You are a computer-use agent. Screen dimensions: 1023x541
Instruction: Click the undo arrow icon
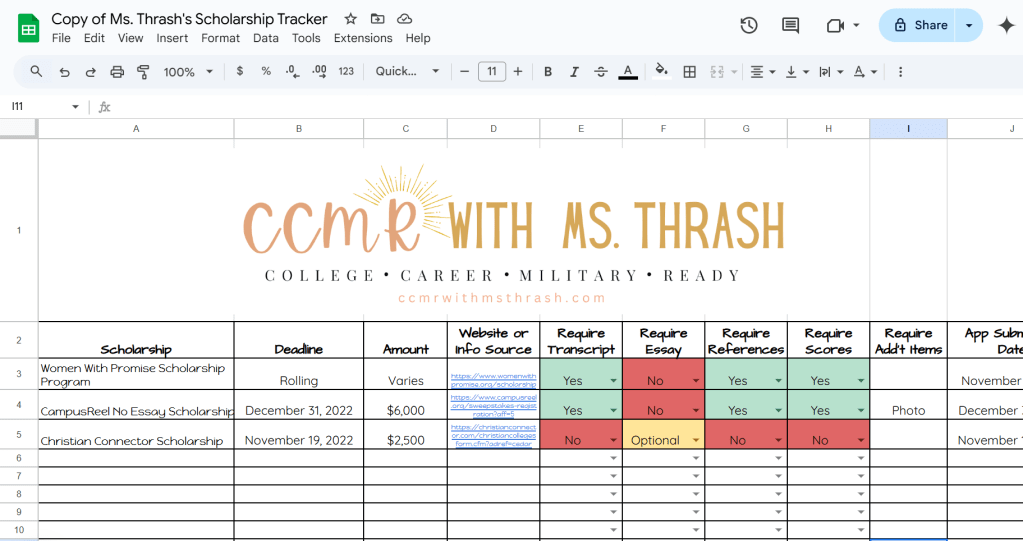64,72
